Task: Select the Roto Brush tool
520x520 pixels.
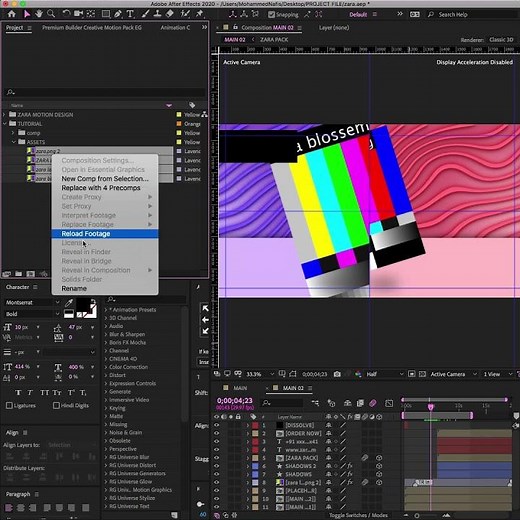Action: [185, 14]
